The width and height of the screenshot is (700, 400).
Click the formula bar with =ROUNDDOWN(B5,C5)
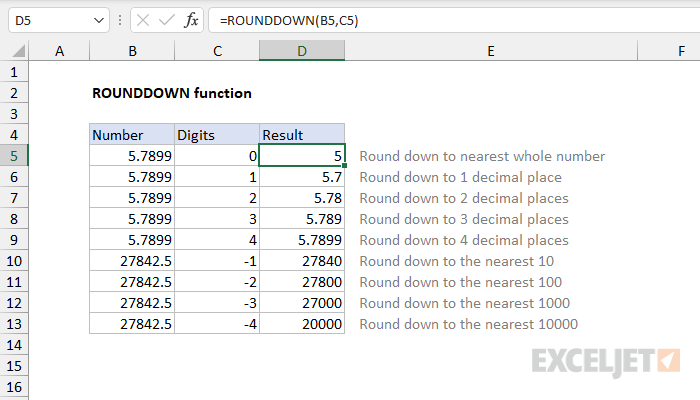point(454,21)
